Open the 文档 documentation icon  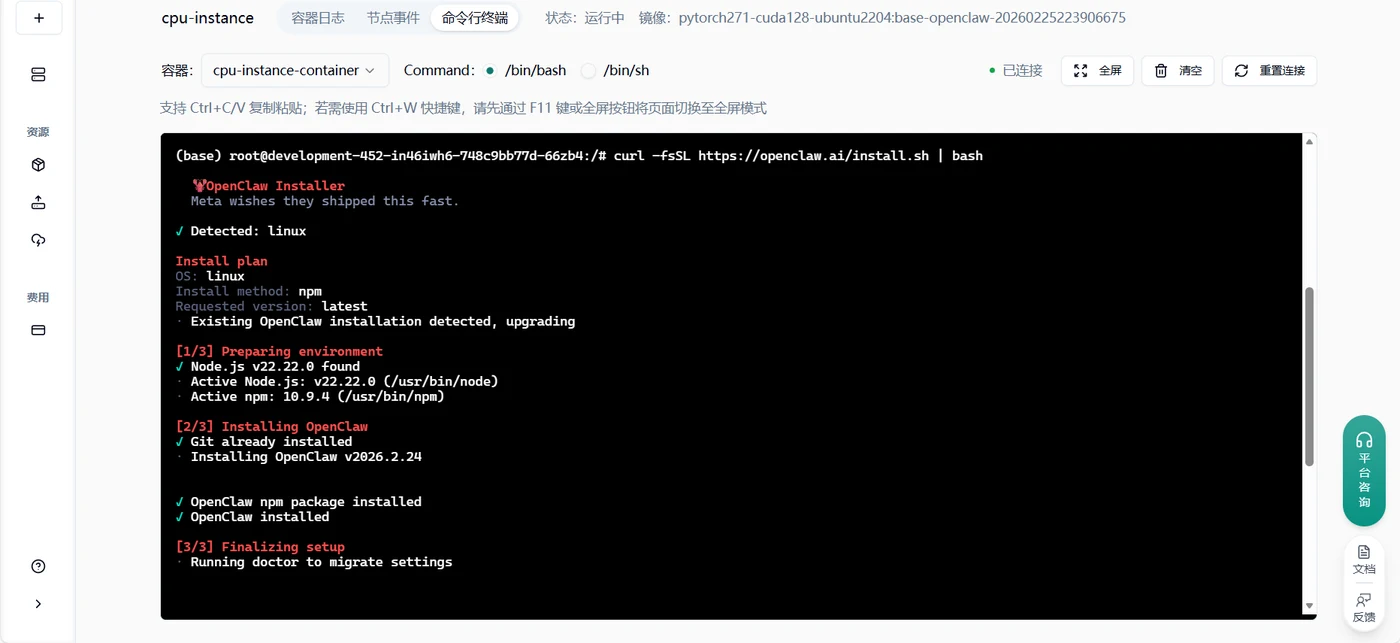(1364, 560)
